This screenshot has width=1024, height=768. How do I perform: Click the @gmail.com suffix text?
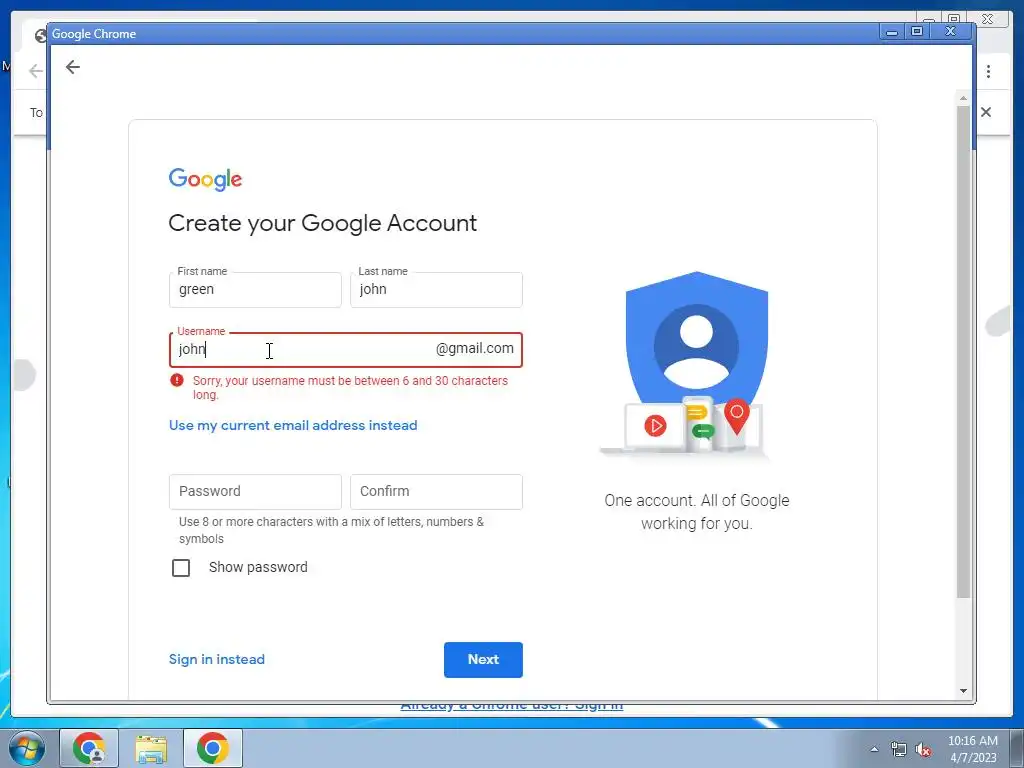pos(475,349)
